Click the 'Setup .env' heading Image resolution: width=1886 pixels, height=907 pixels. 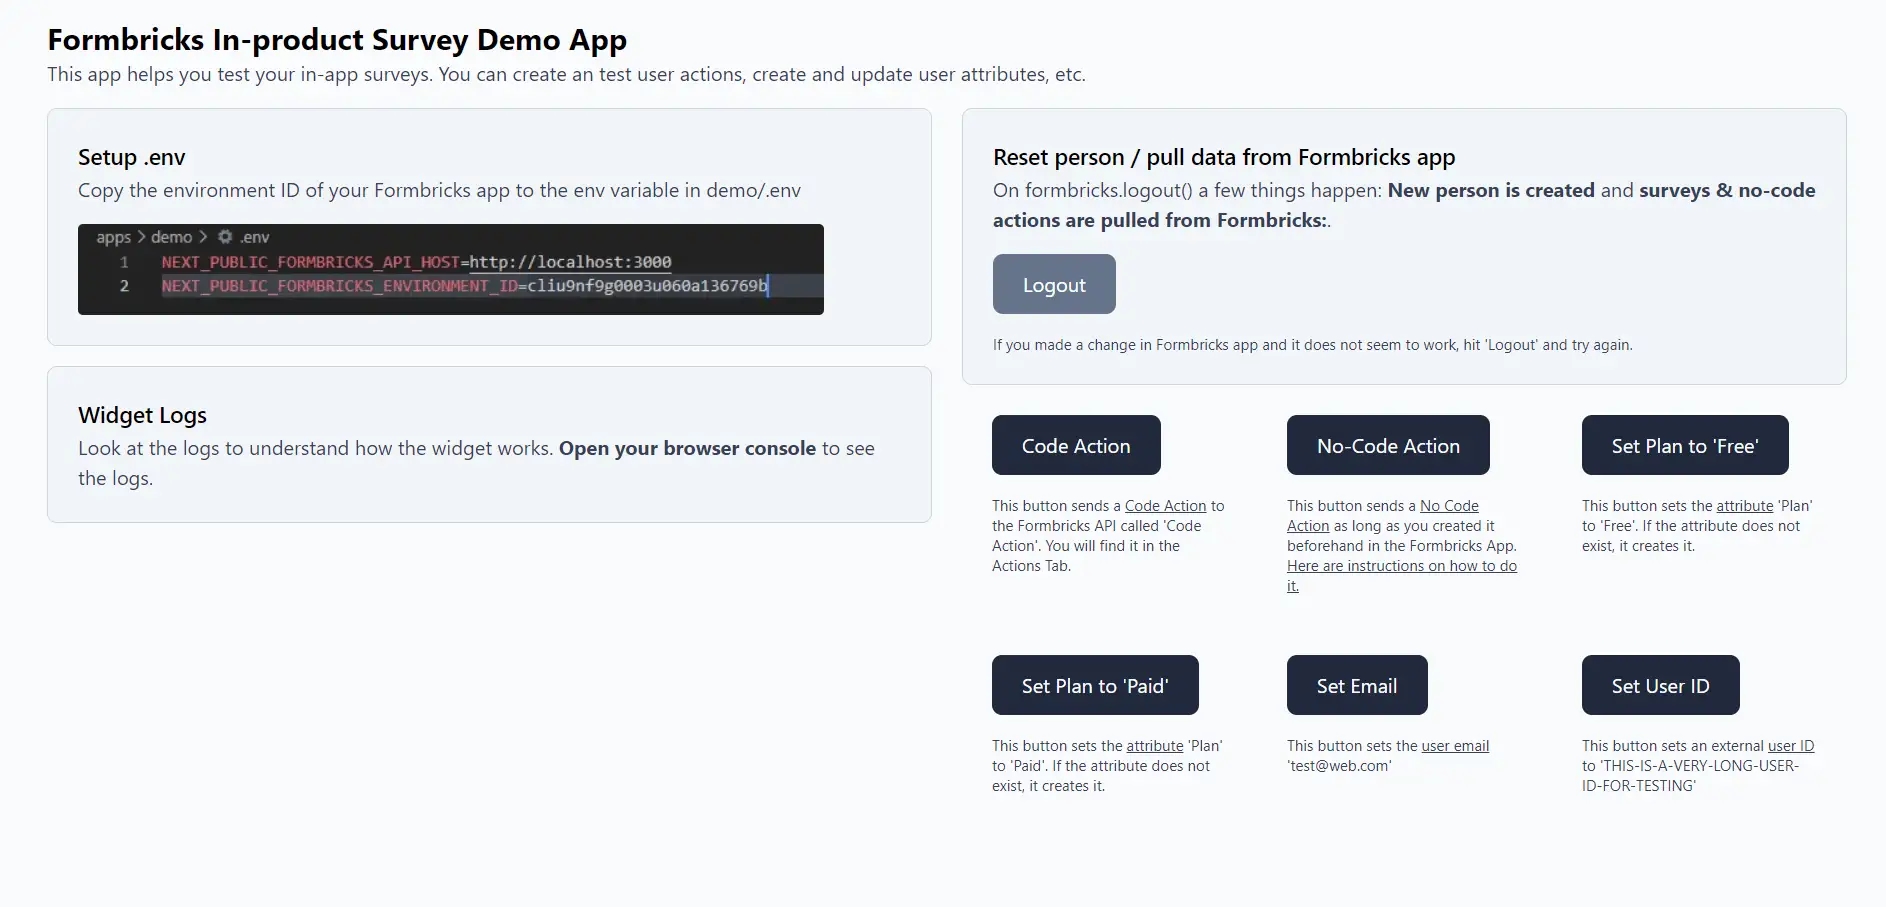coord(131,157)
